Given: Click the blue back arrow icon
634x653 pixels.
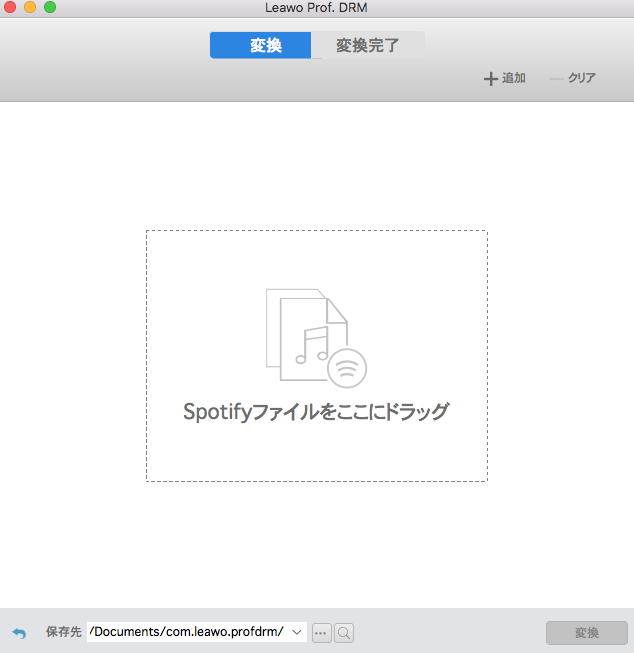Looking at the screenshot, I should [x=19, y=633].
